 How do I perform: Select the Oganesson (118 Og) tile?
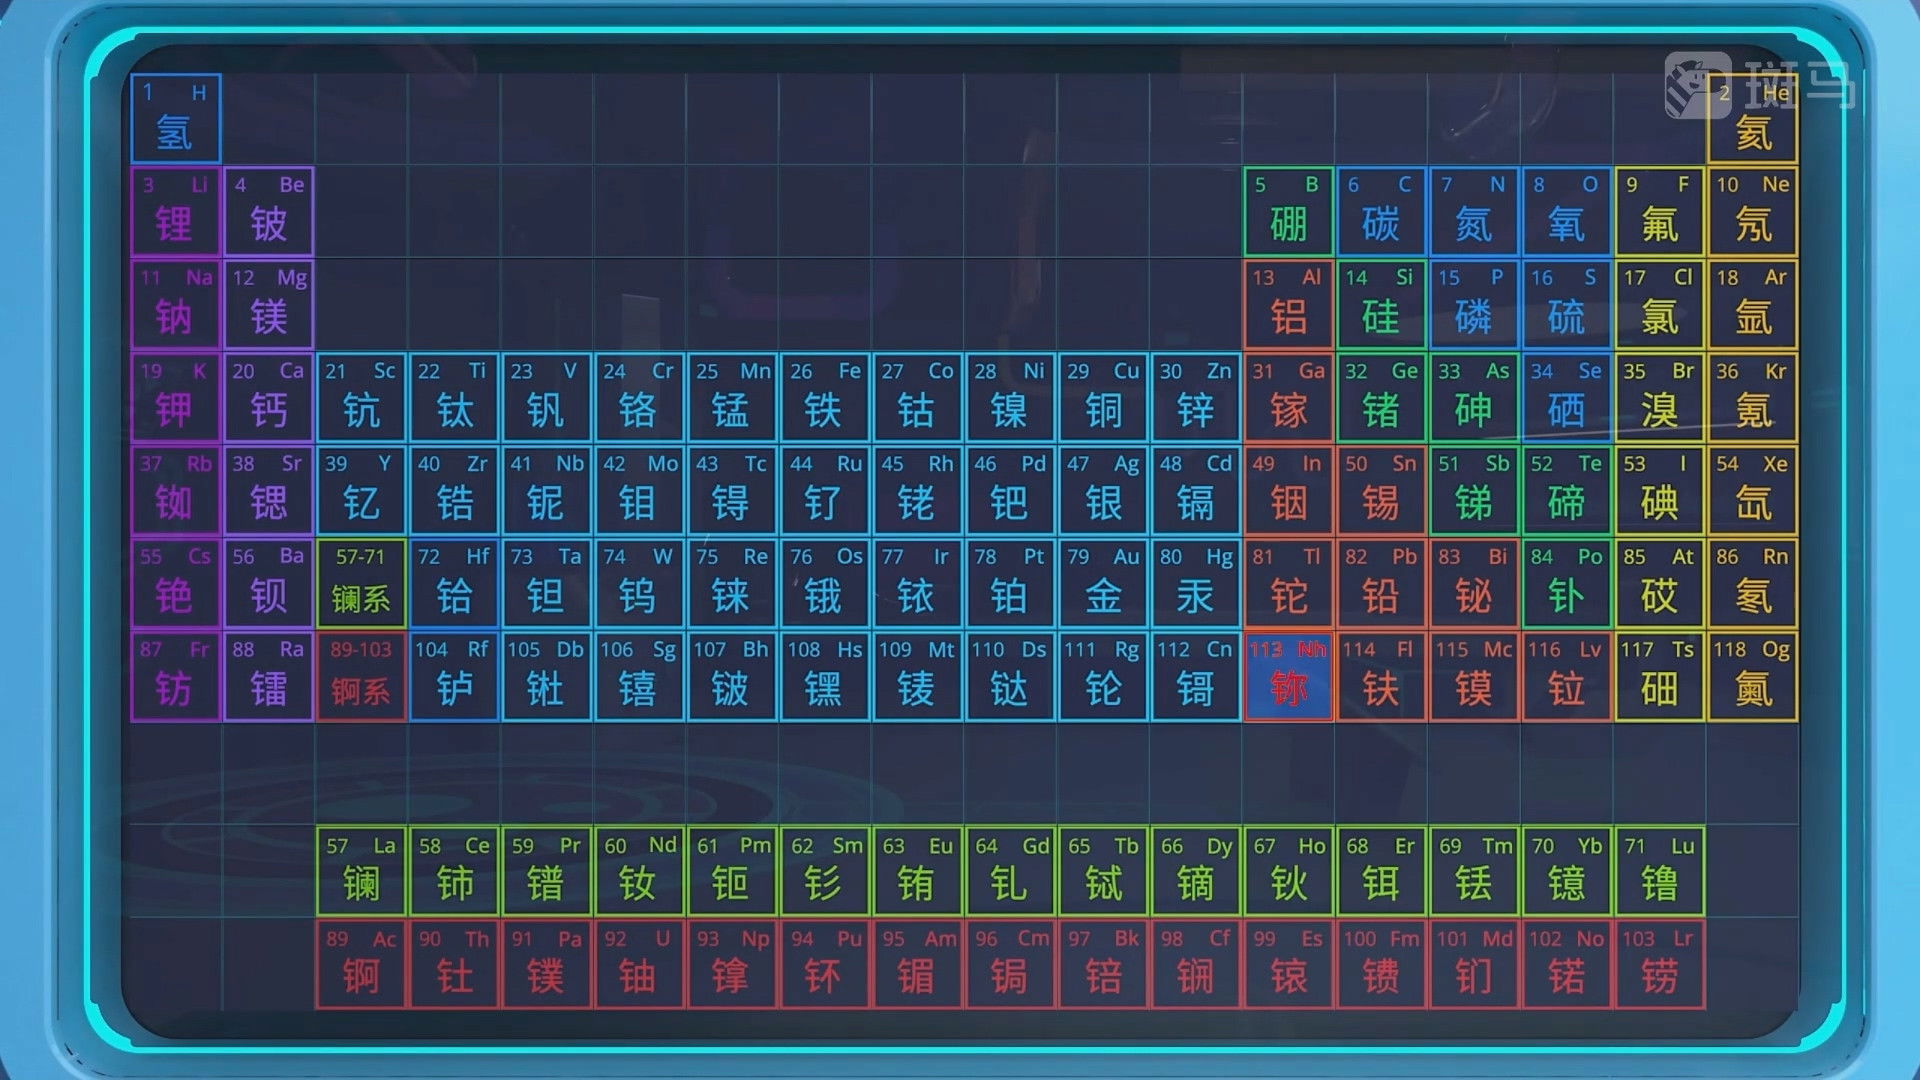[x=1752, y=676]
